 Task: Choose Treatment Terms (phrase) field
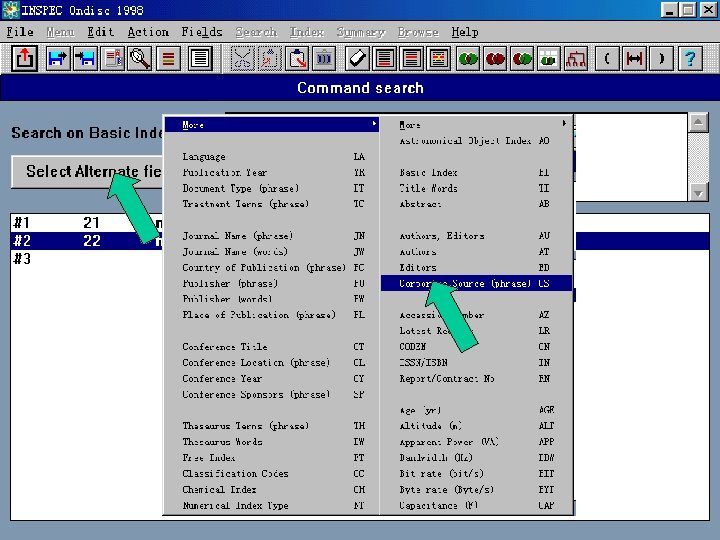(x=272, y=204)
